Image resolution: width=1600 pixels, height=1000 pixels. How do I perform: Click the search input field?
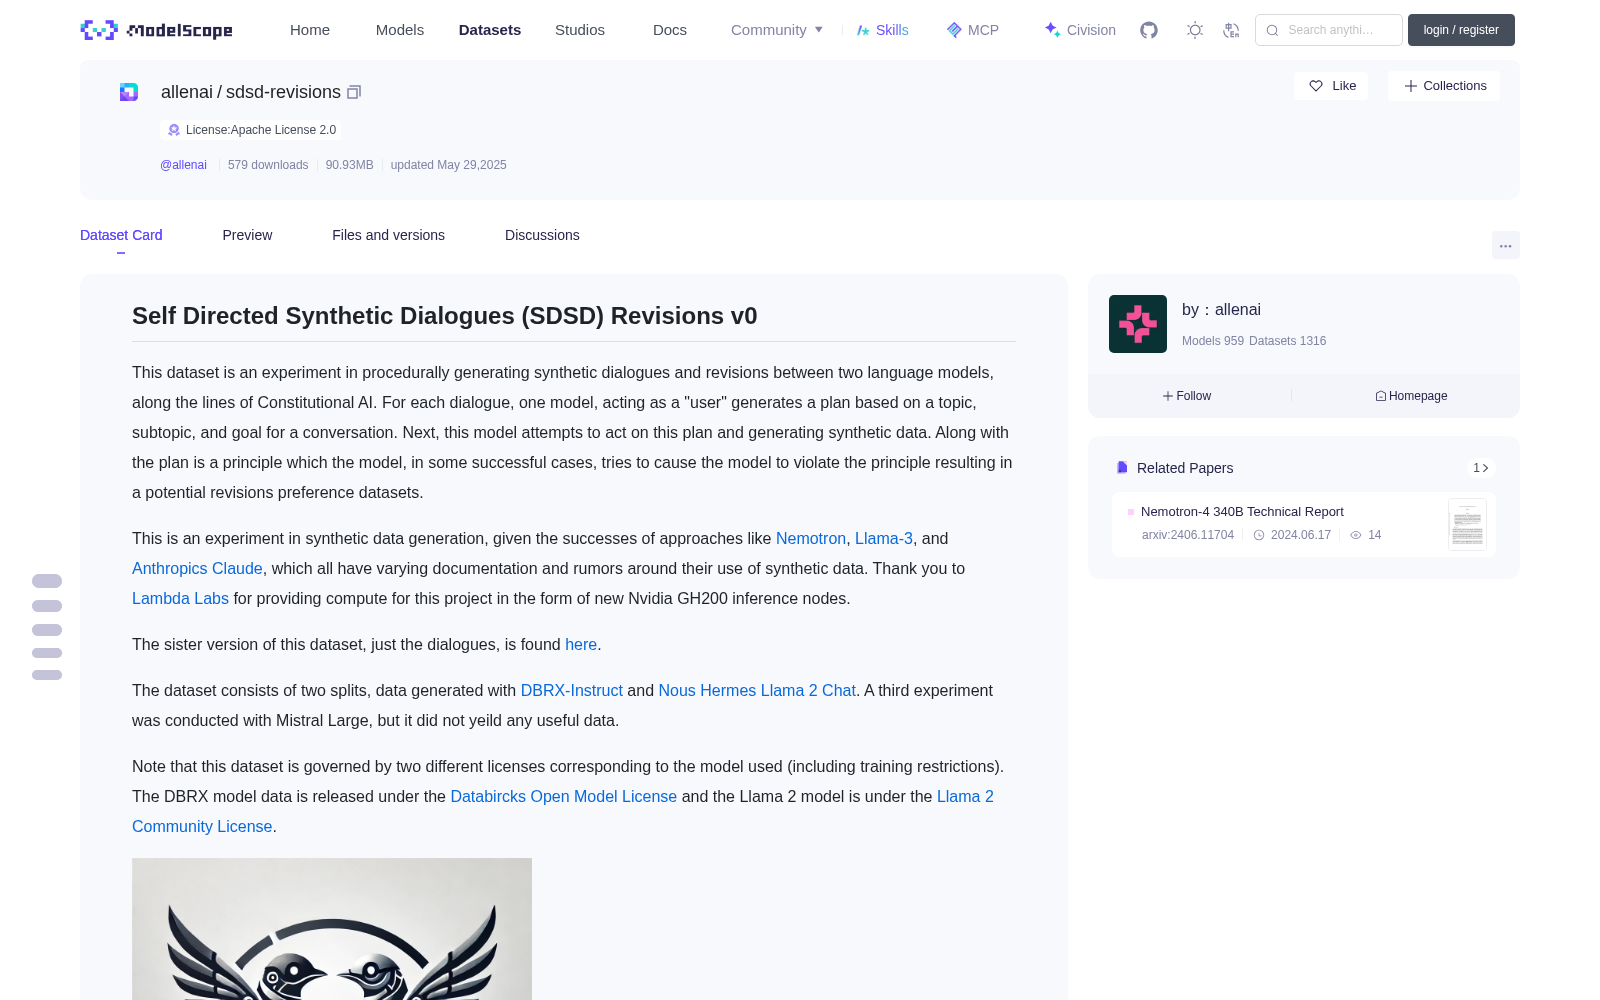pyautogui.click(x=1329, y=30)
